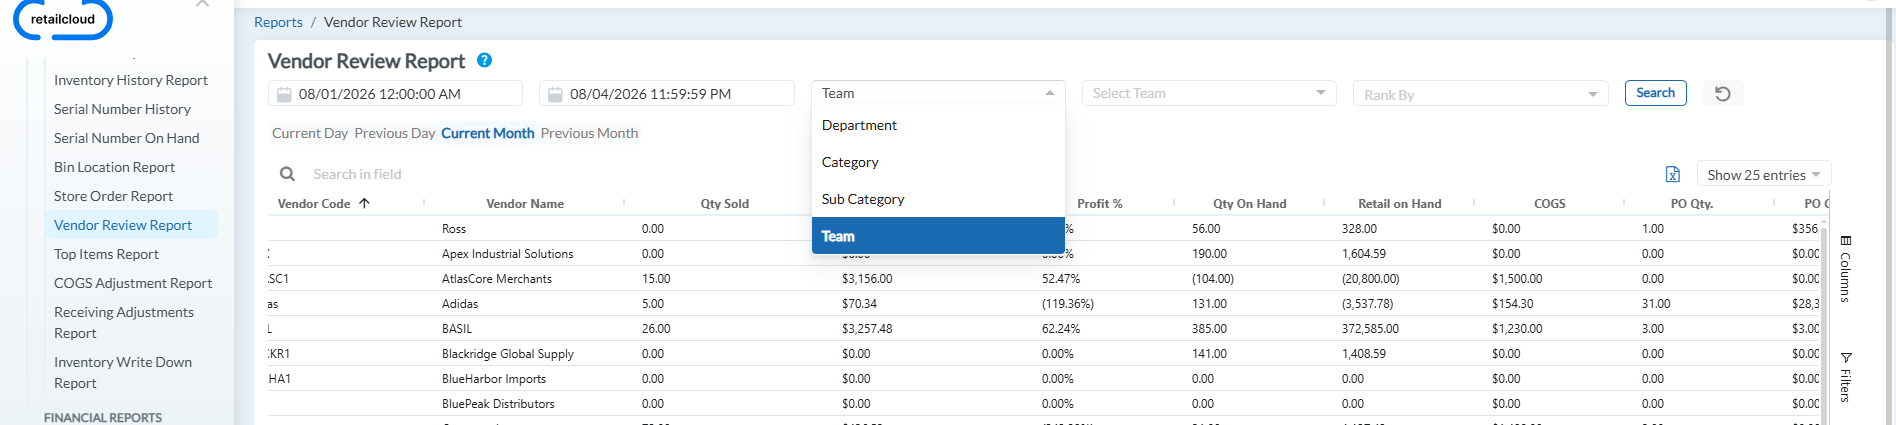Open start date calendar icon
The height and width of the screenshot is (425, 1896).
[284, 94]
